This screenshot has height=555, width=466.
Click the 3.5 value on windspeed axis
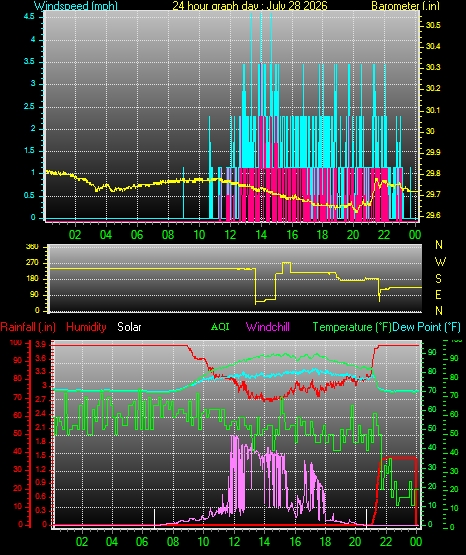(x=29, y=61)
